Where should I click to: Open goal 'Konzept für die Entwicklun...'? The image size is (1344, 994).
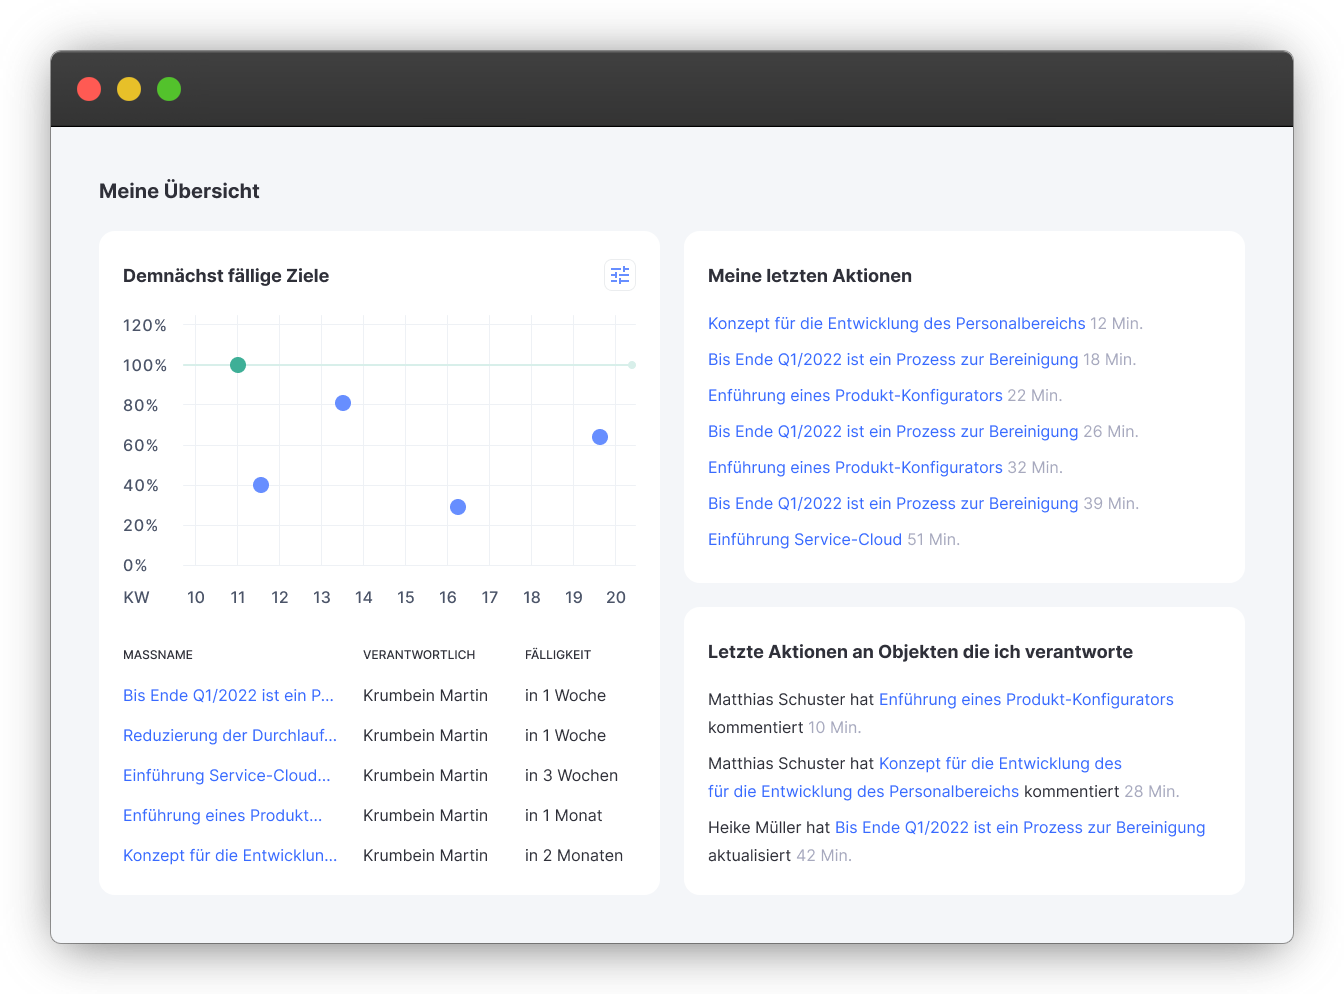click(x=230, y=855)
